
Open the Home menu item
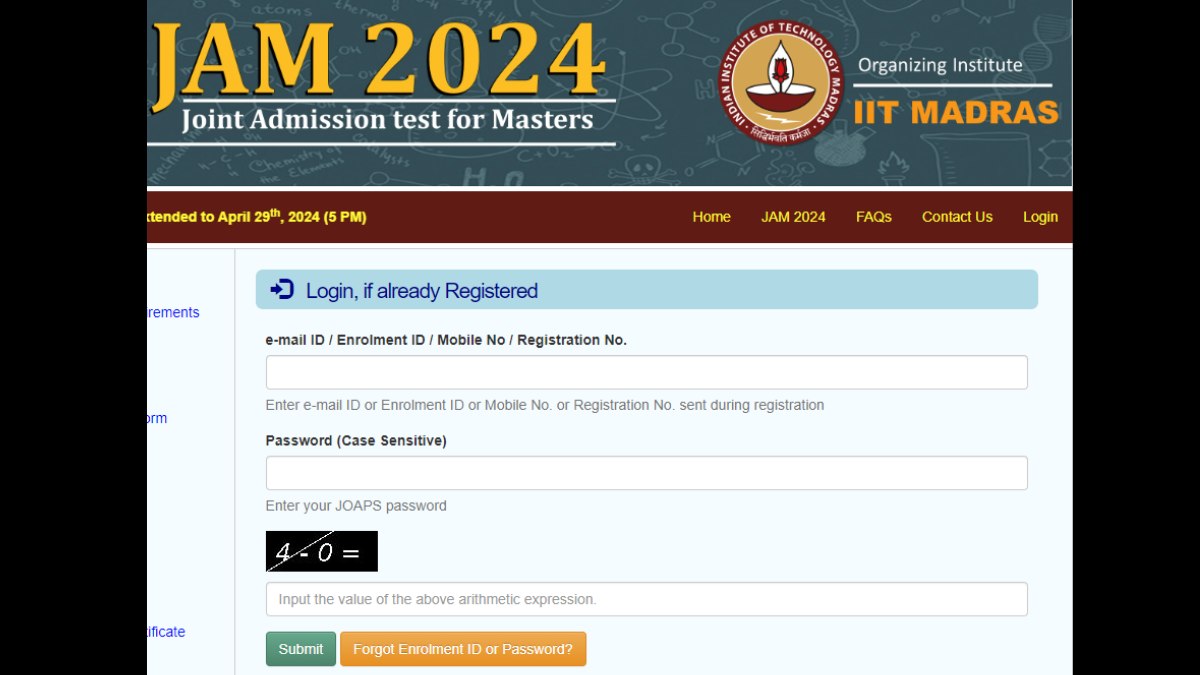pyautogui.click(x=711, y=217)
